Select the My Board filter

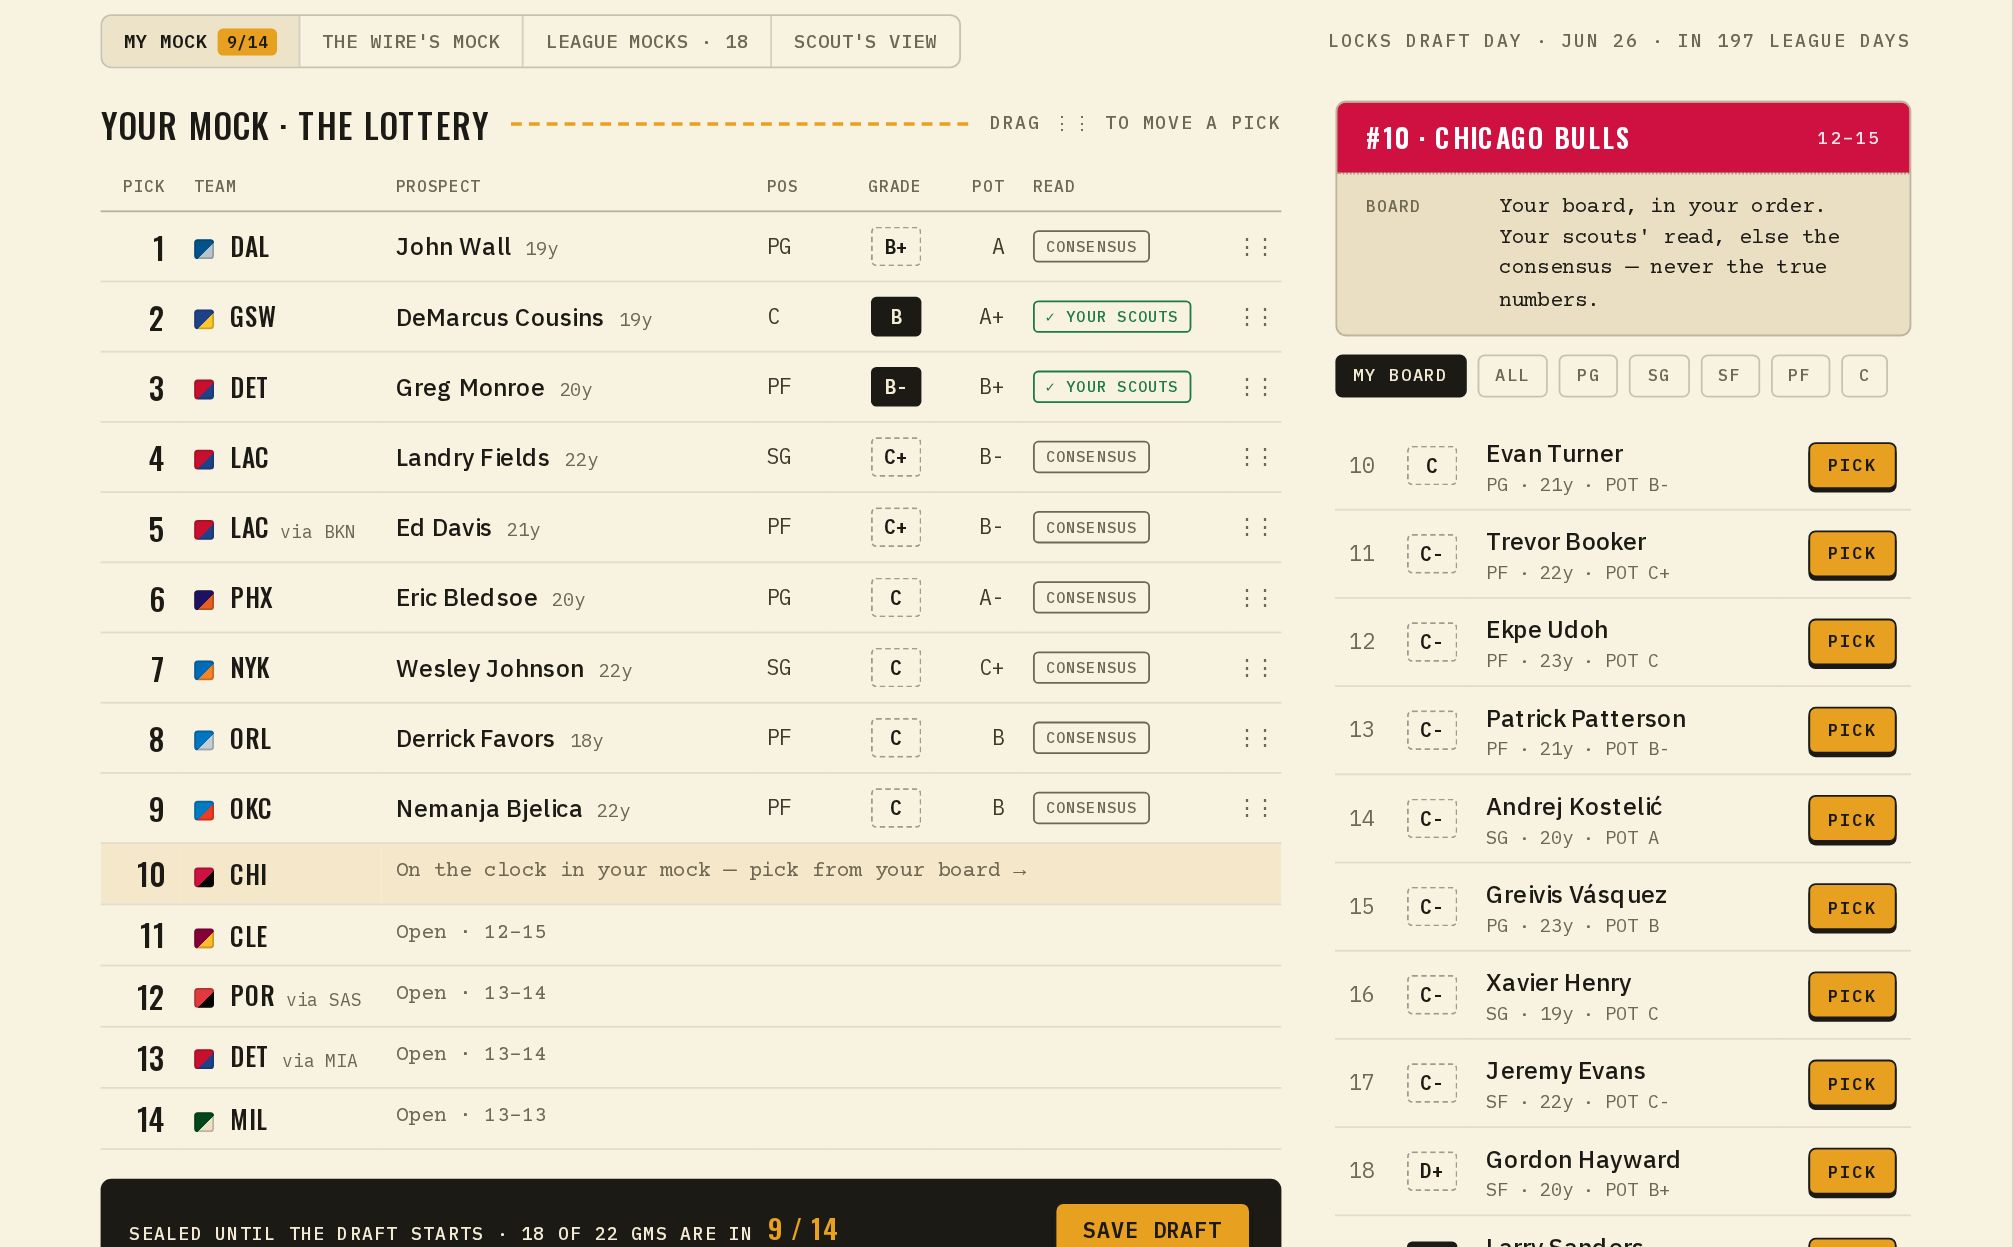pos(1400,376)
